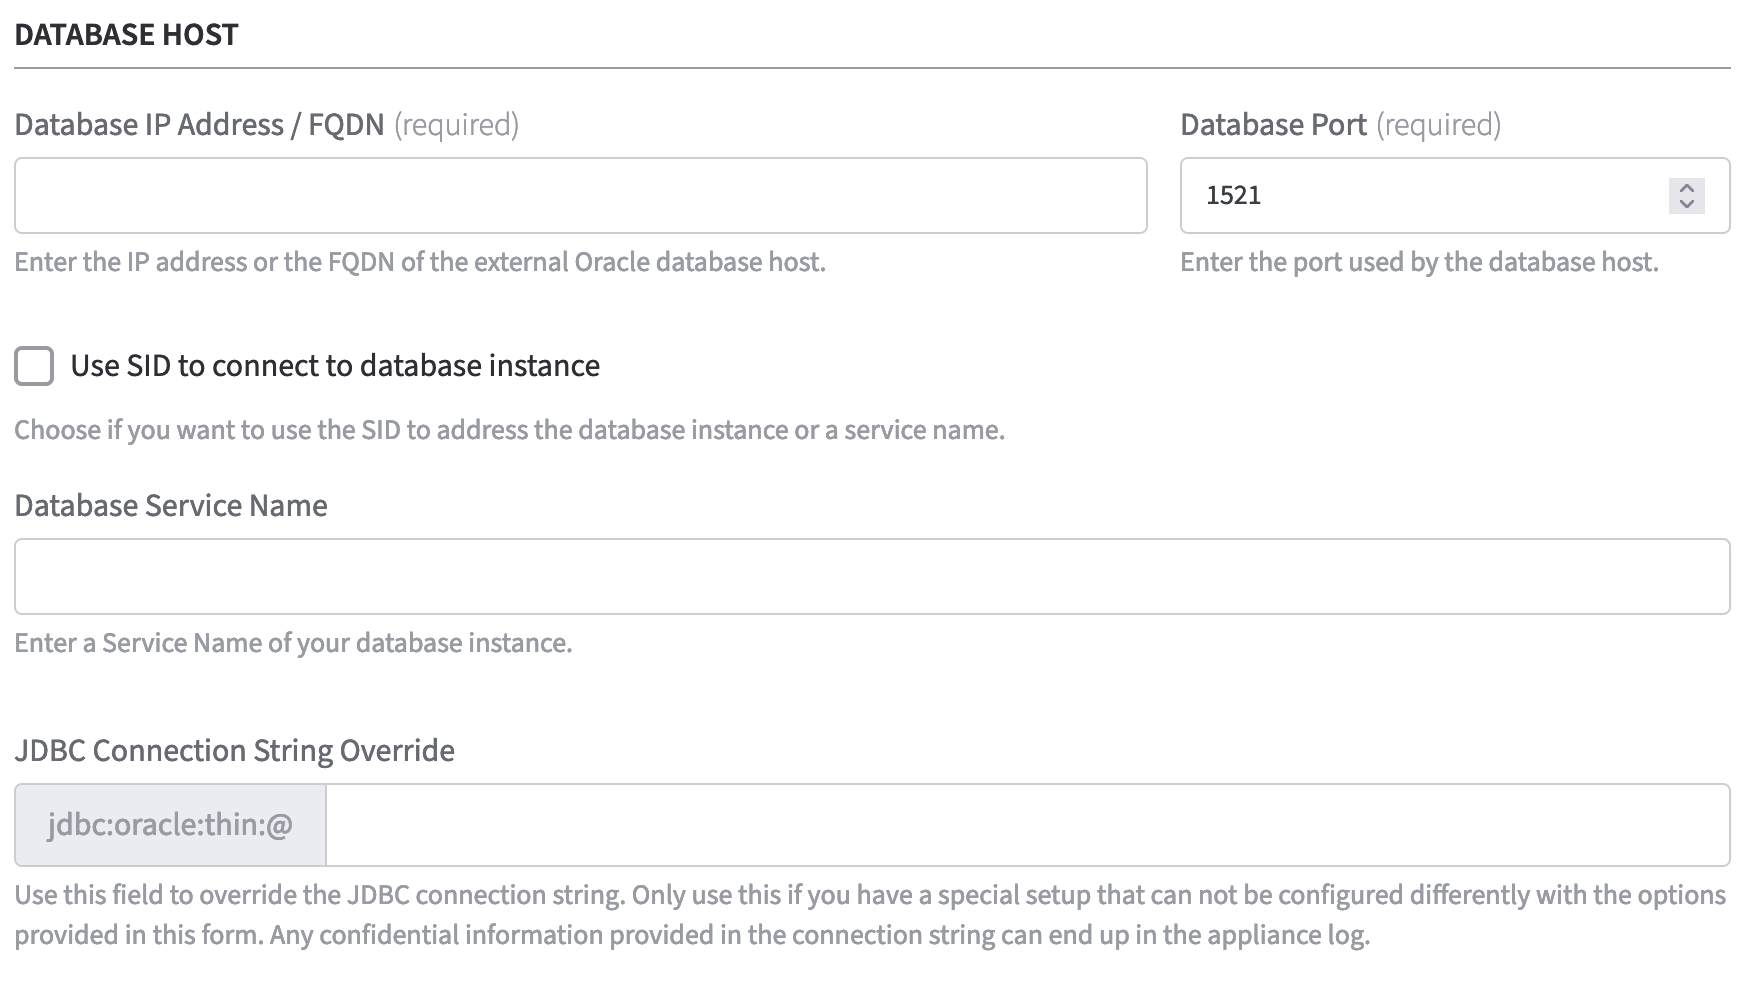Click the Database Service Name input field
This screenshot has width=1750, height=986.
tap(871, 576)
